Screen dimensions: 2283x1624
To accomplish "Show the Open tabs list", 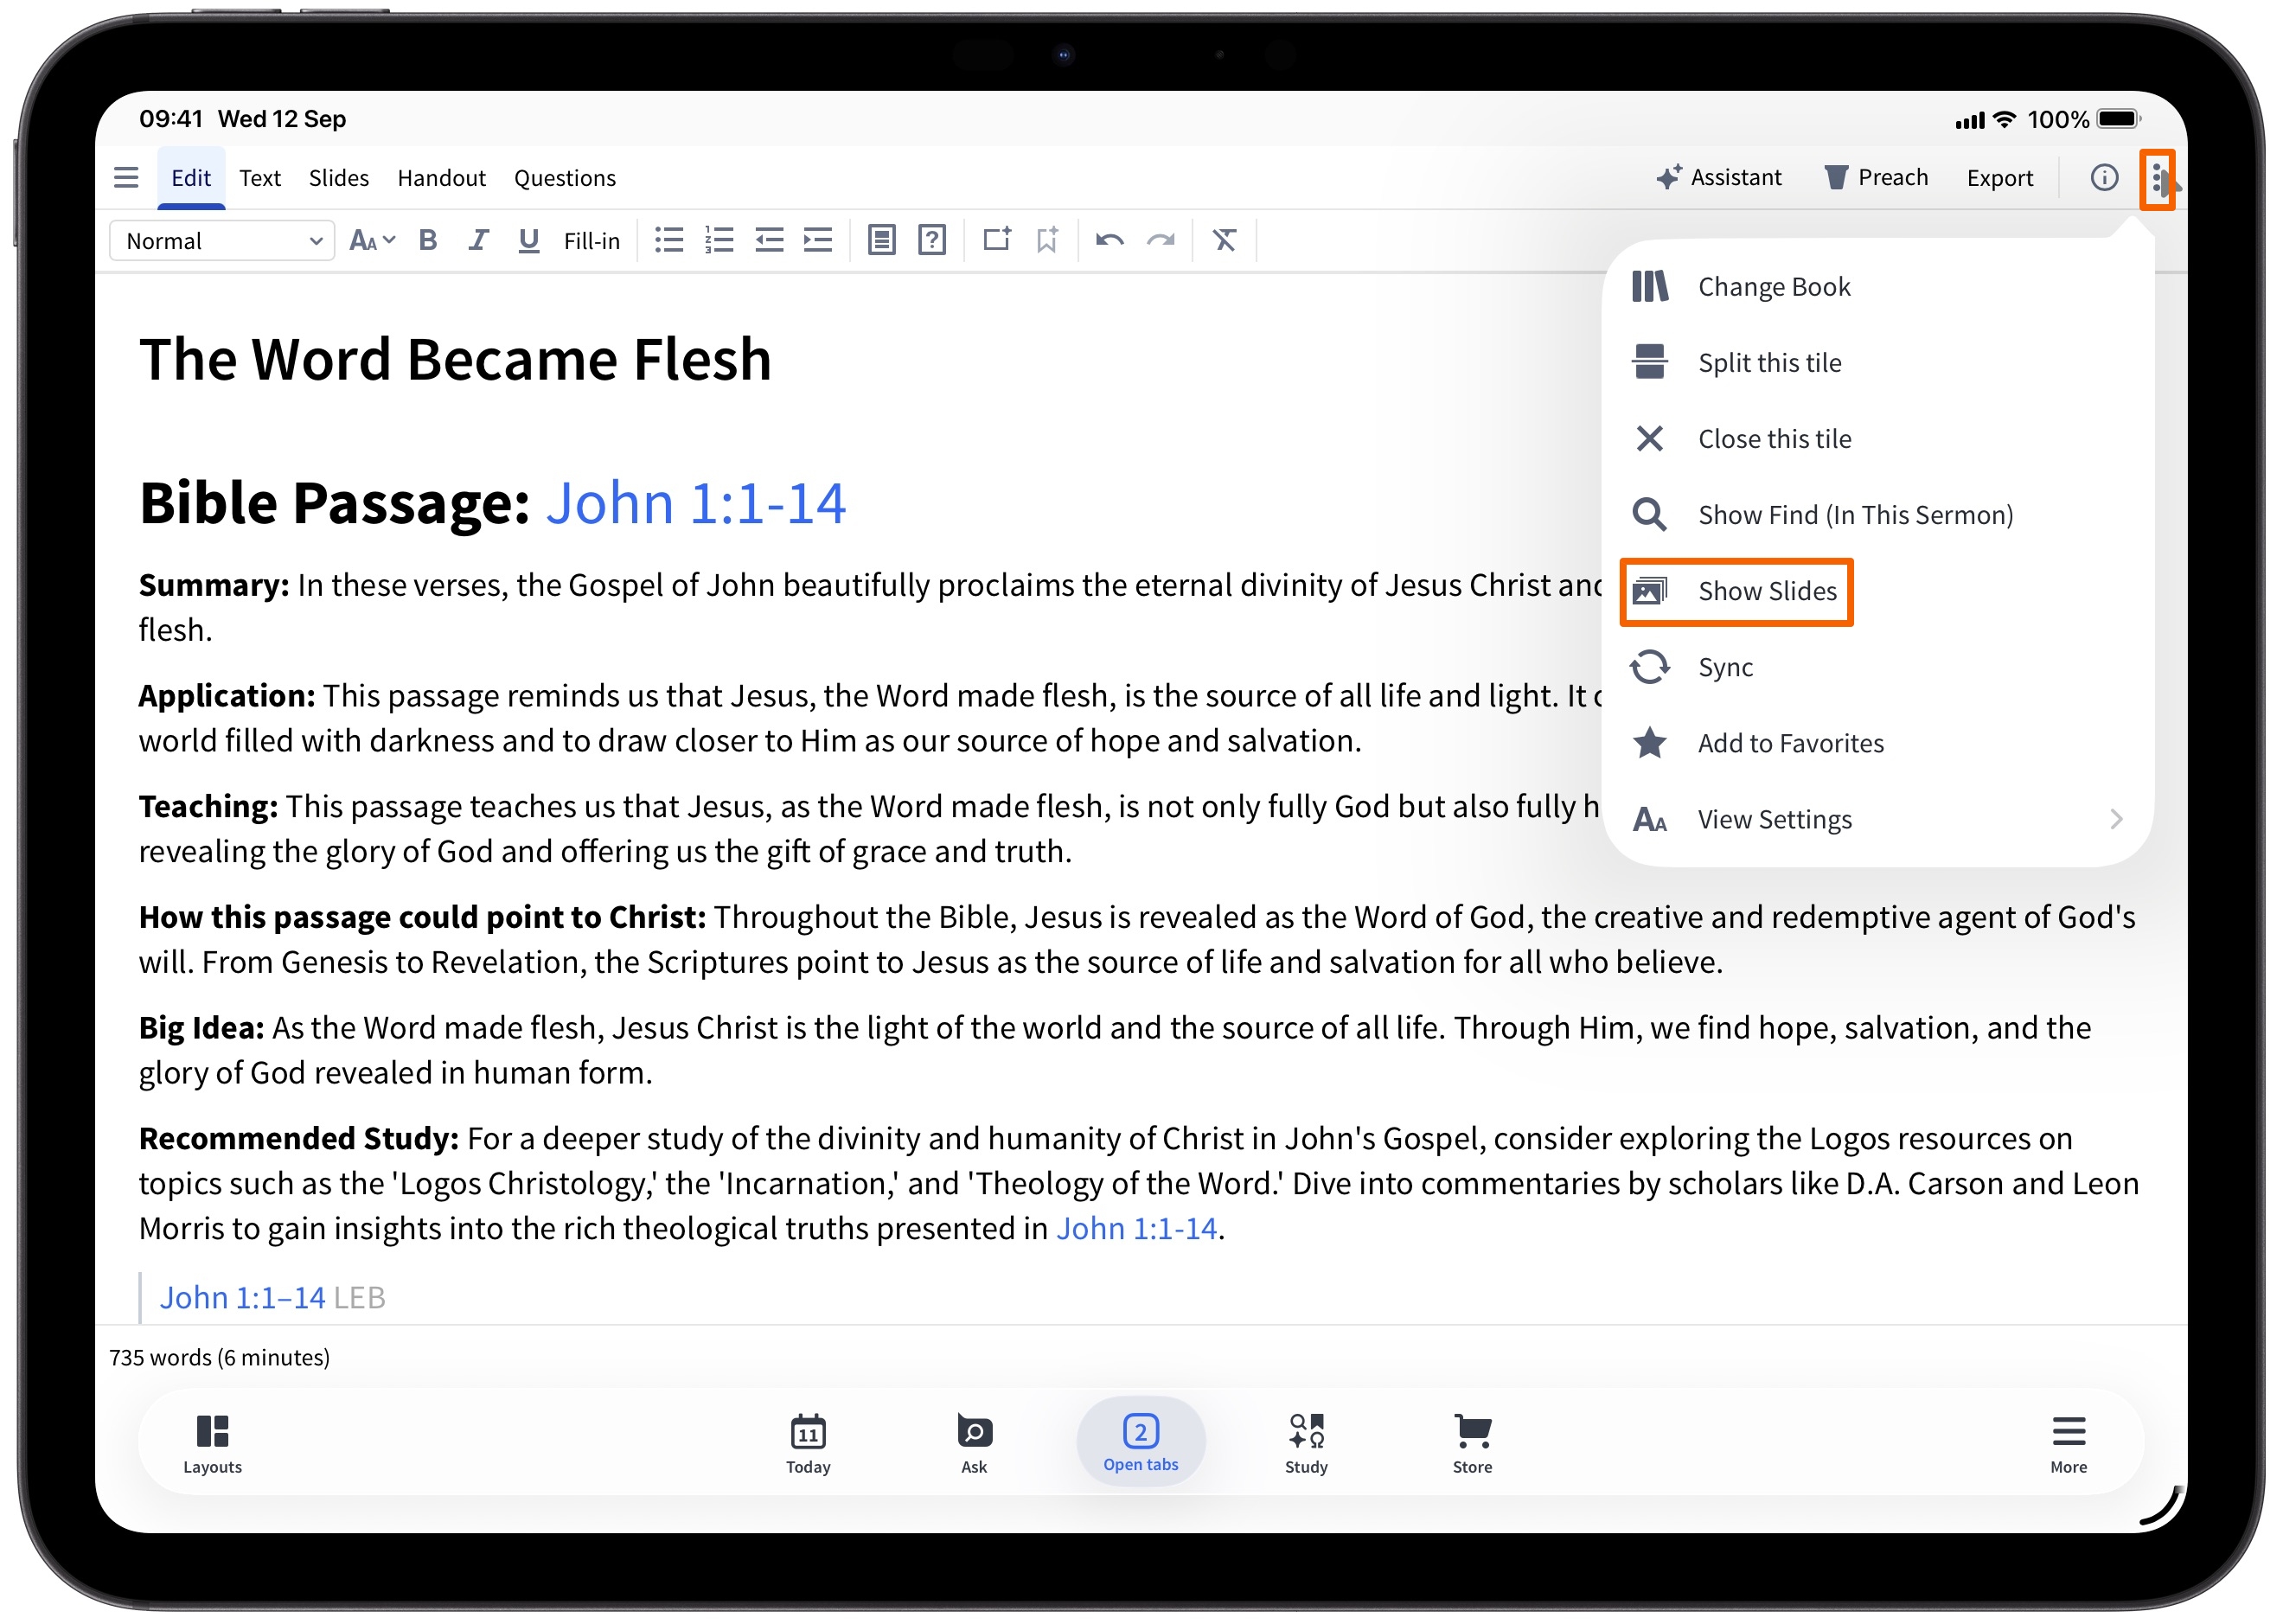I will (x=1140, y=1442).
